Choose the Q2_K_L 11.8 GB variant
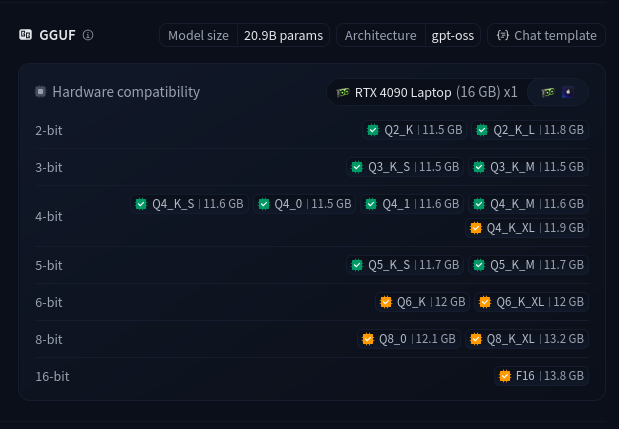This screenshot has width=619, height=429. (x=528, y=130)
